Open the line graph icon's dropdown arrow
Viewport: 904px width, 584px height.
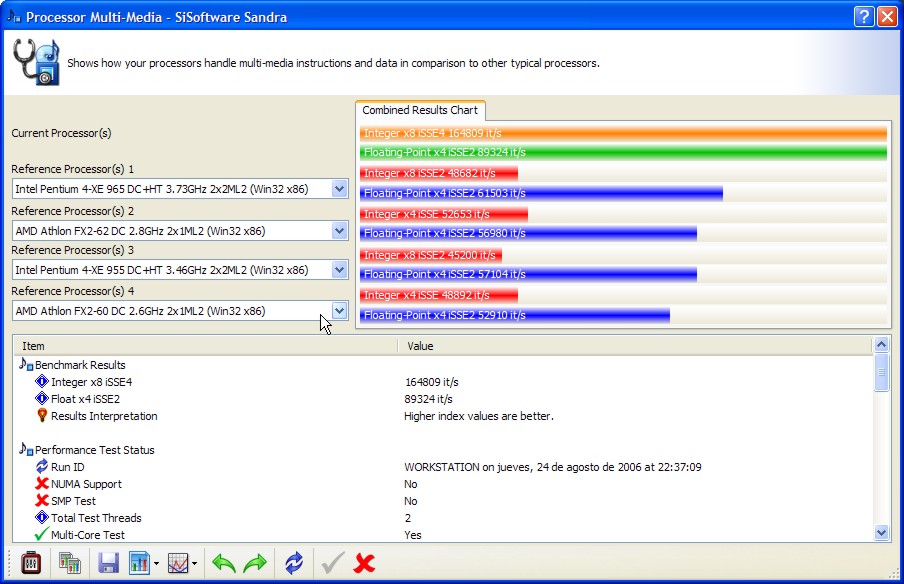point(194,563)
